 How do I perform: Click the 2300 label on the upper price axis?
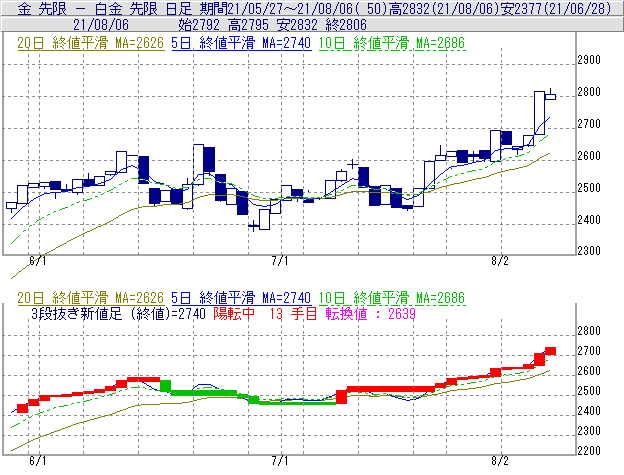pos(589,251)
